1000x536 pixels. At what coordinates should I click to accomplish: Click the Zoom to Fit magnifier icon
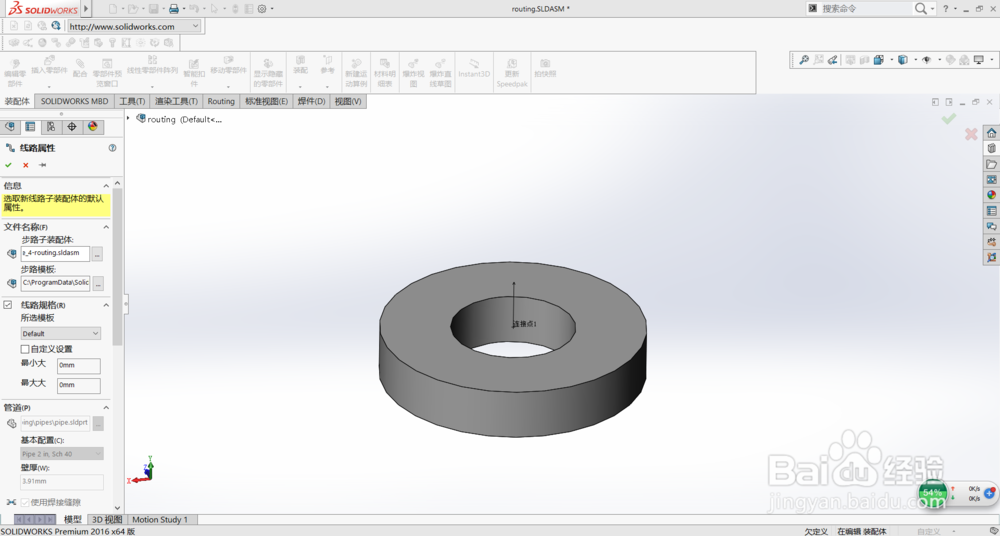tap(803, 60)
